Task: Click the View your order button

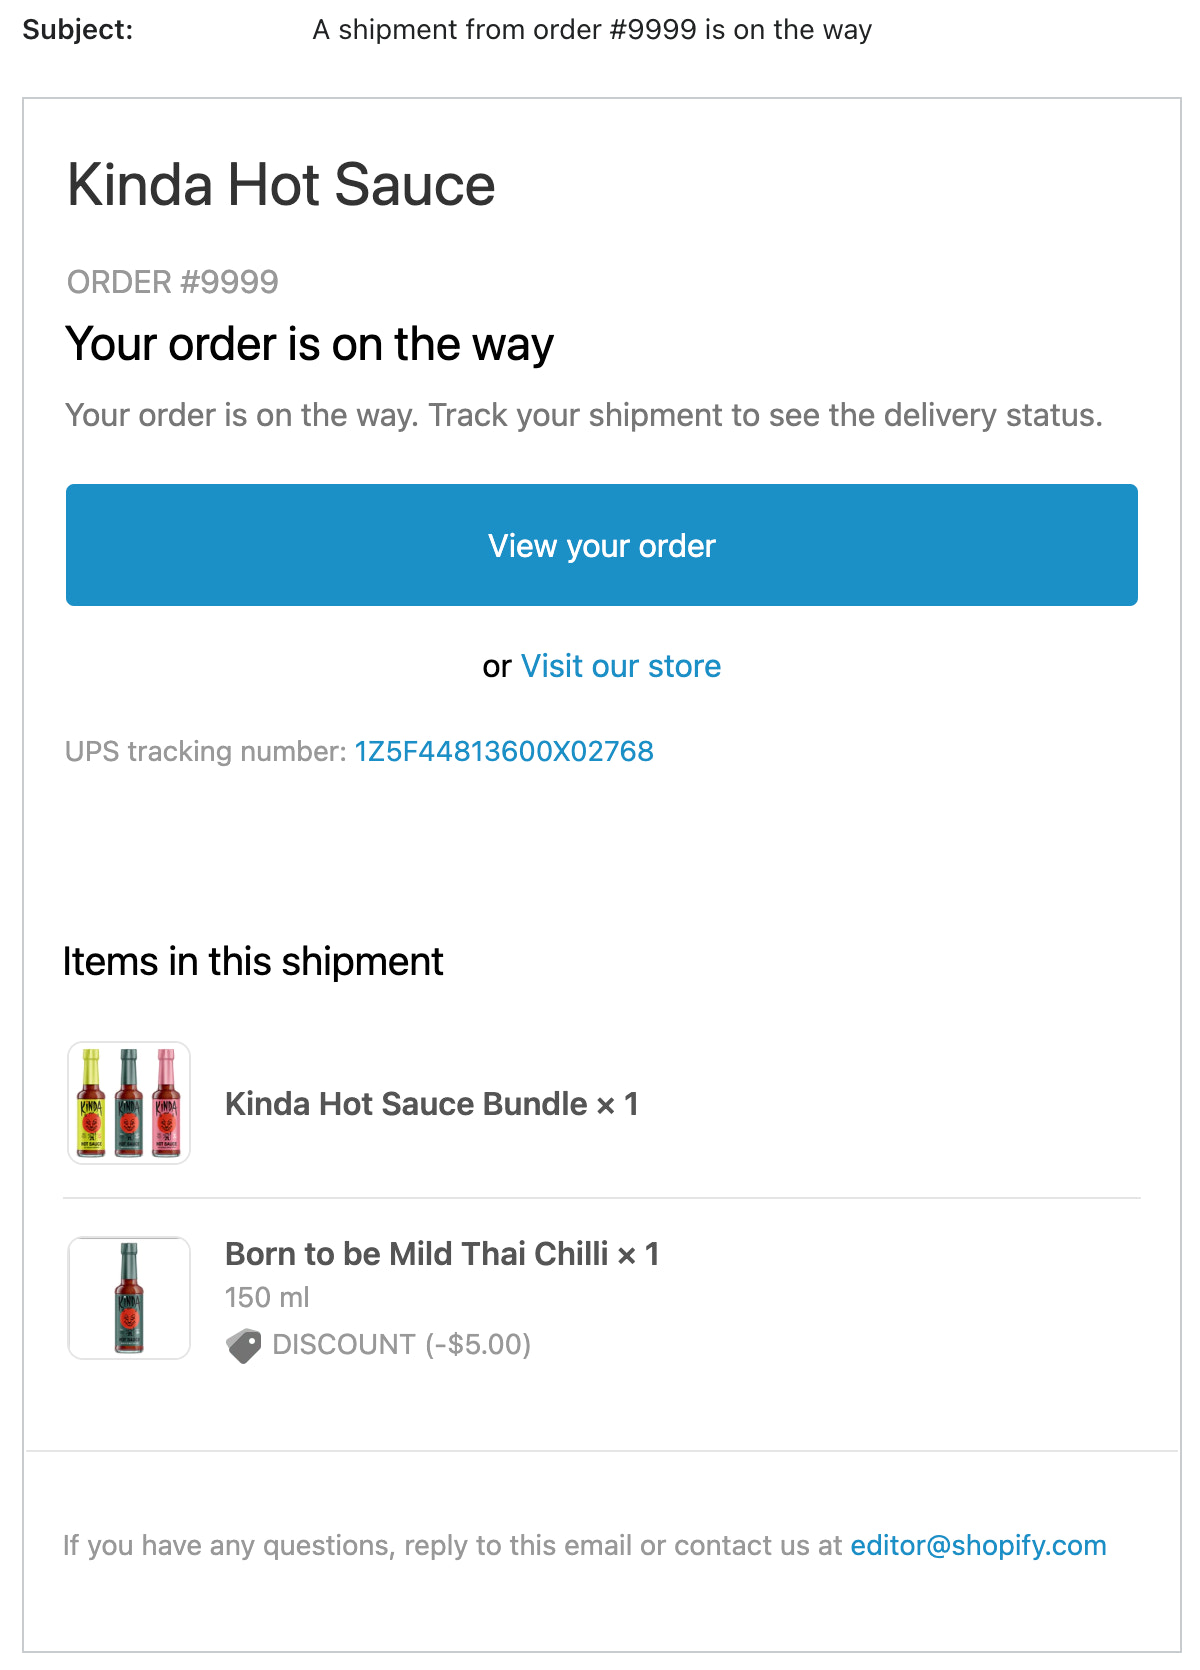Action: [601, 545]
